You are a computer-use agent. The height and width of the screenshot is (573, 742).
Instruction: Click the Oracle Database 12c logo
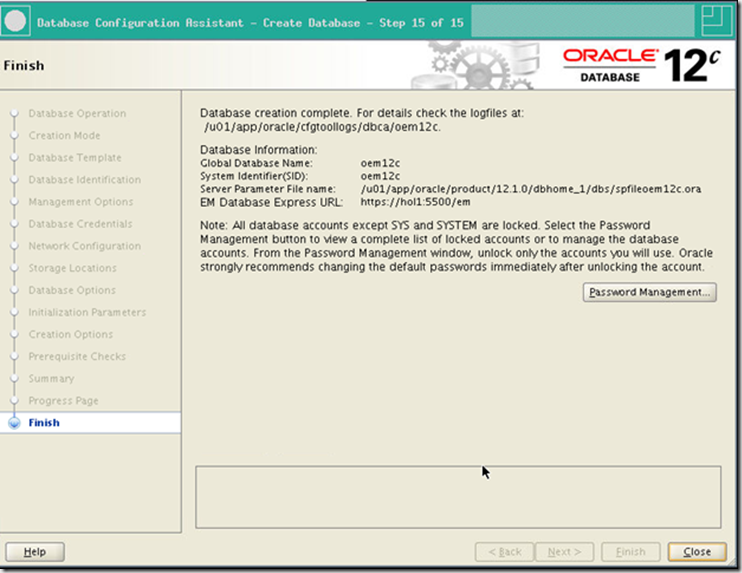click(642, 65)
